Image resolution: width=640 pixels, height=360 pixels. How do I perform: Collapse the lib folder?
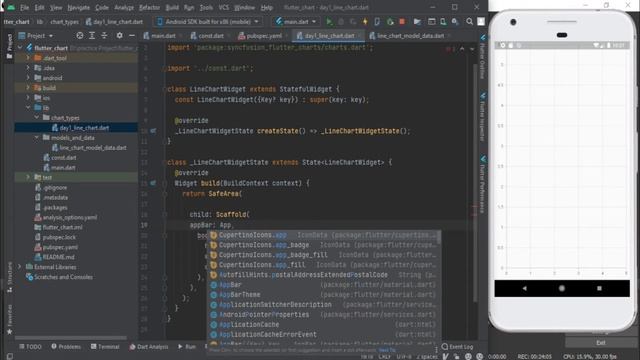[x=28, y=107]
